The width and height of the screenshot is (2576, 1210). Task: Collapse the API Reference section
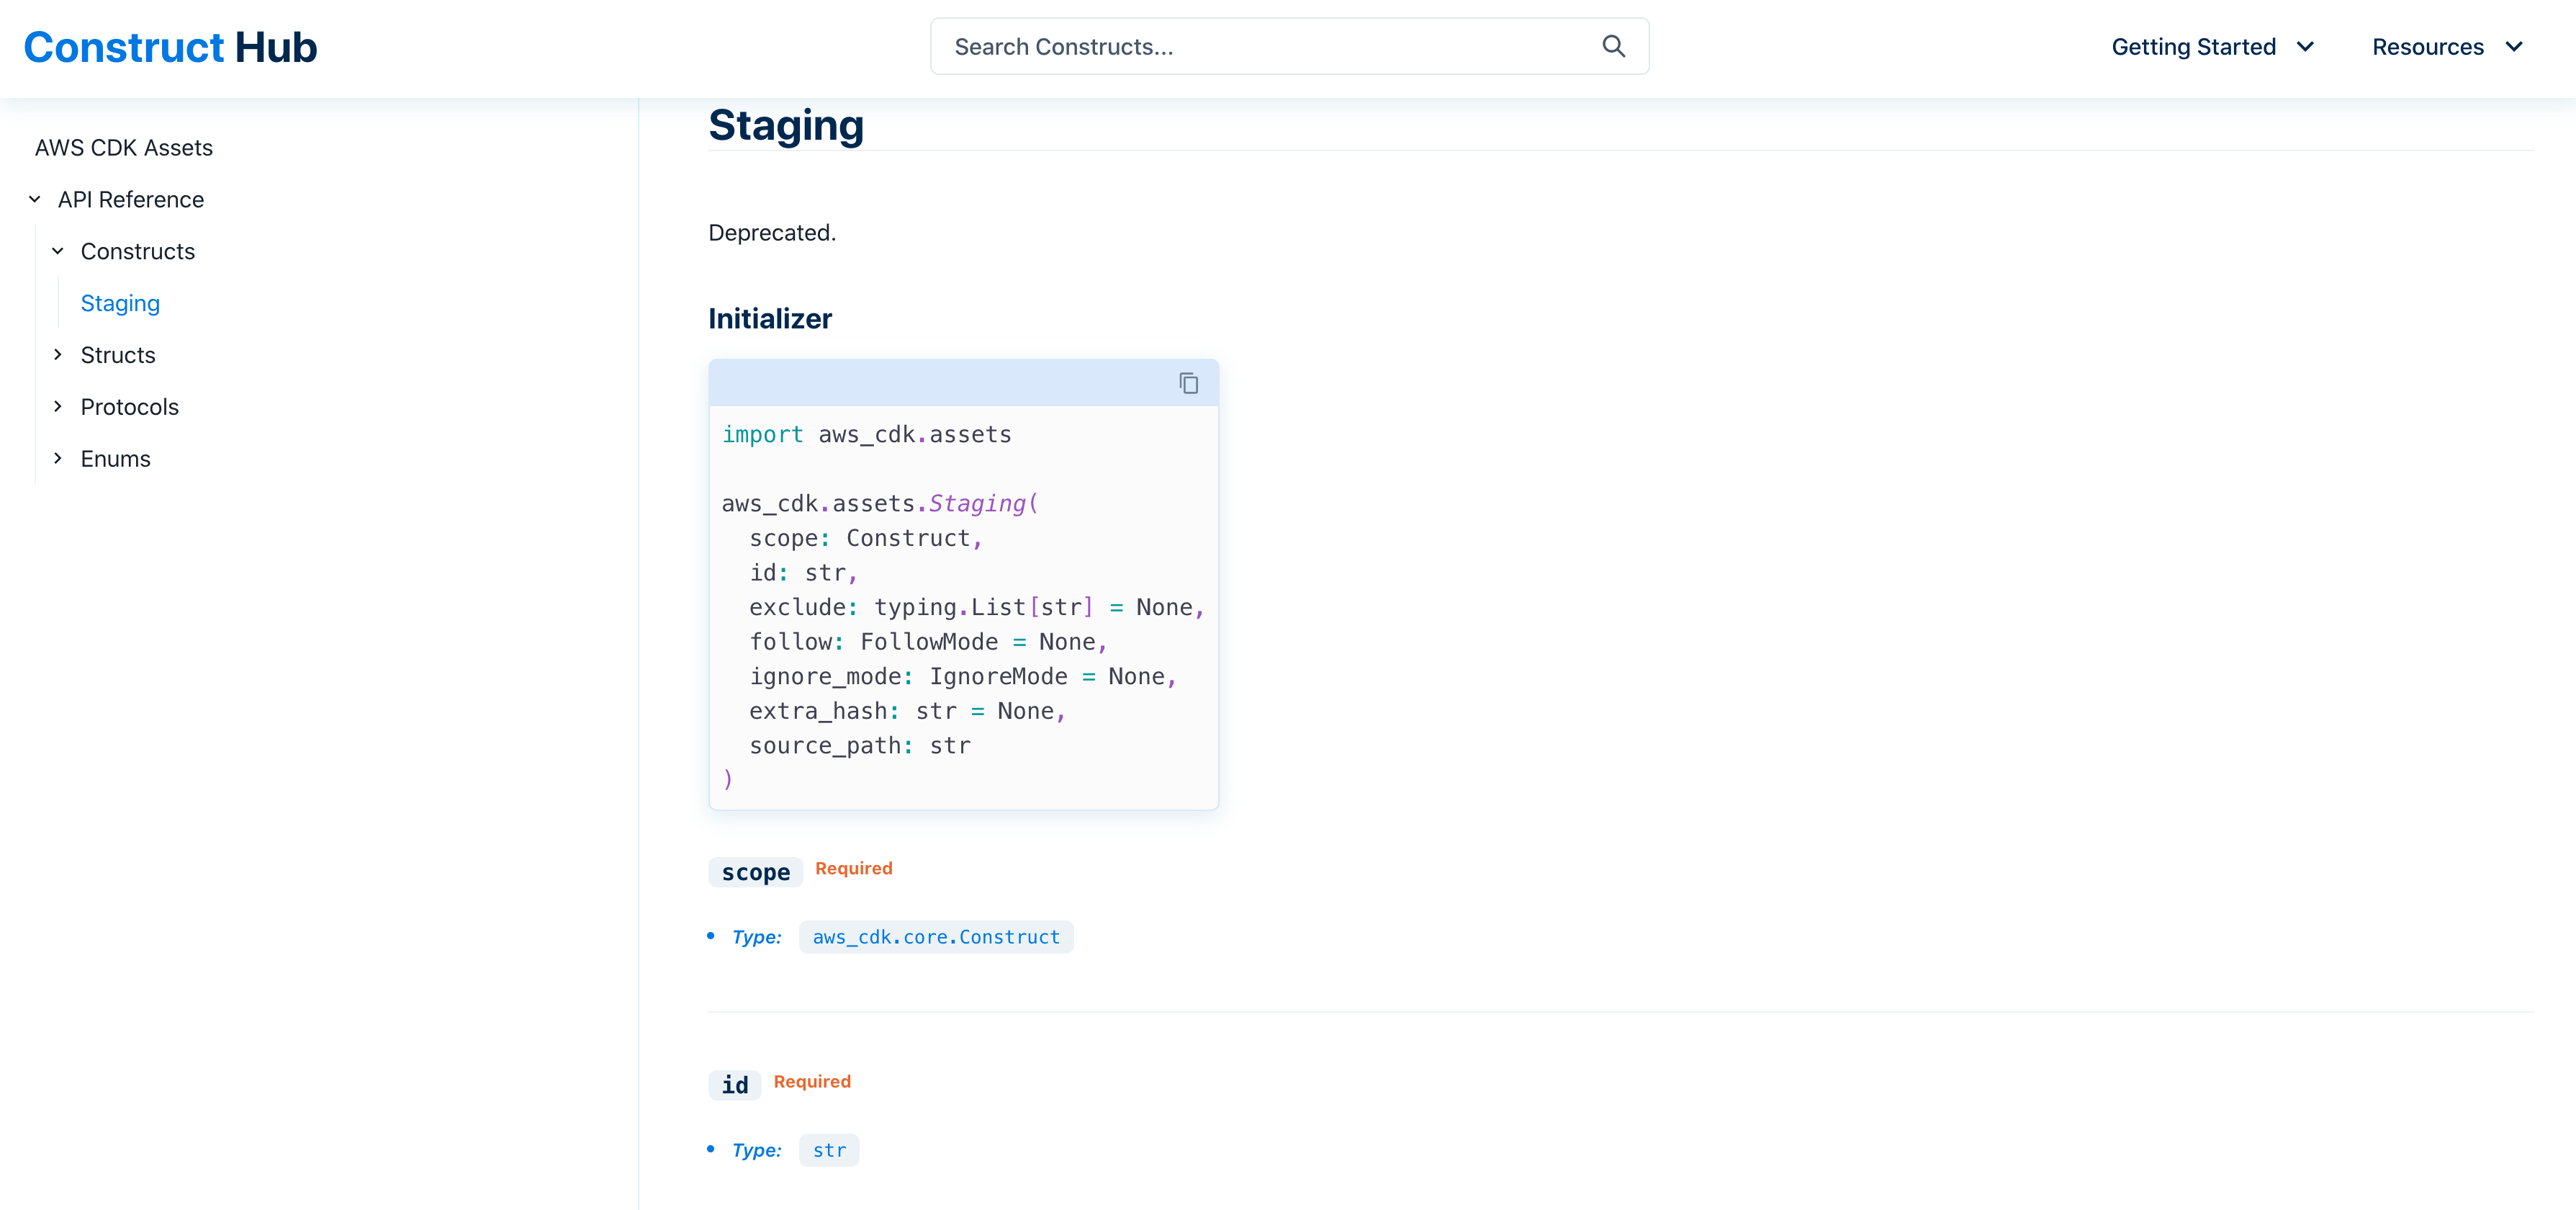click(35, 198)
